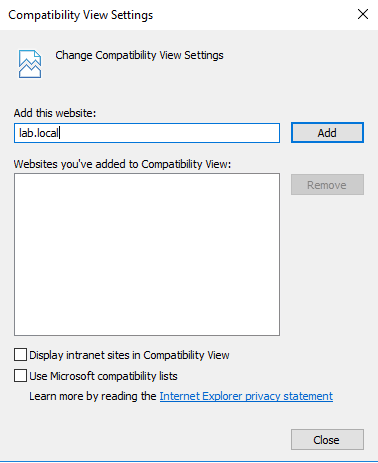Close the dialog with the title bar X

[x=363, y=14]
